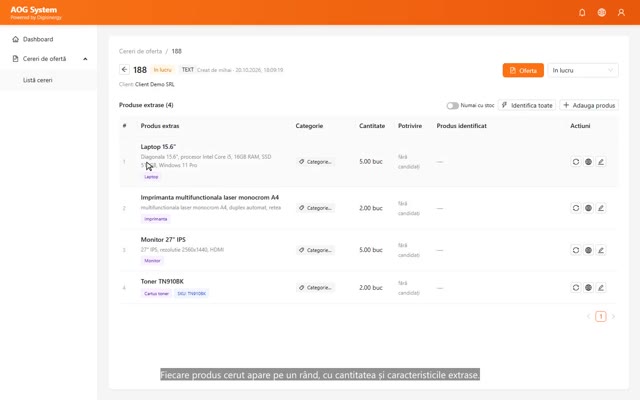
Task: Click globe icon in Monitor 27" IPS row
Action: click(x=588, y=250)
